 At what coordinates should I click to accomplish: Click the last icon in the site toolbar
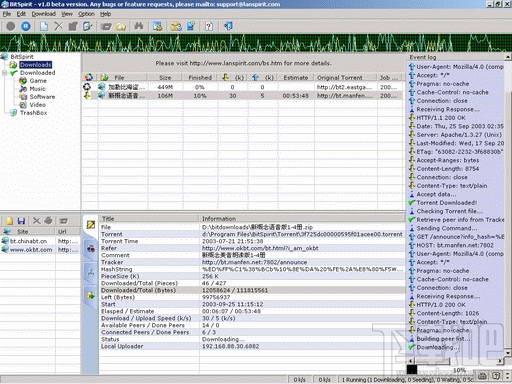(x=63, y=220)
